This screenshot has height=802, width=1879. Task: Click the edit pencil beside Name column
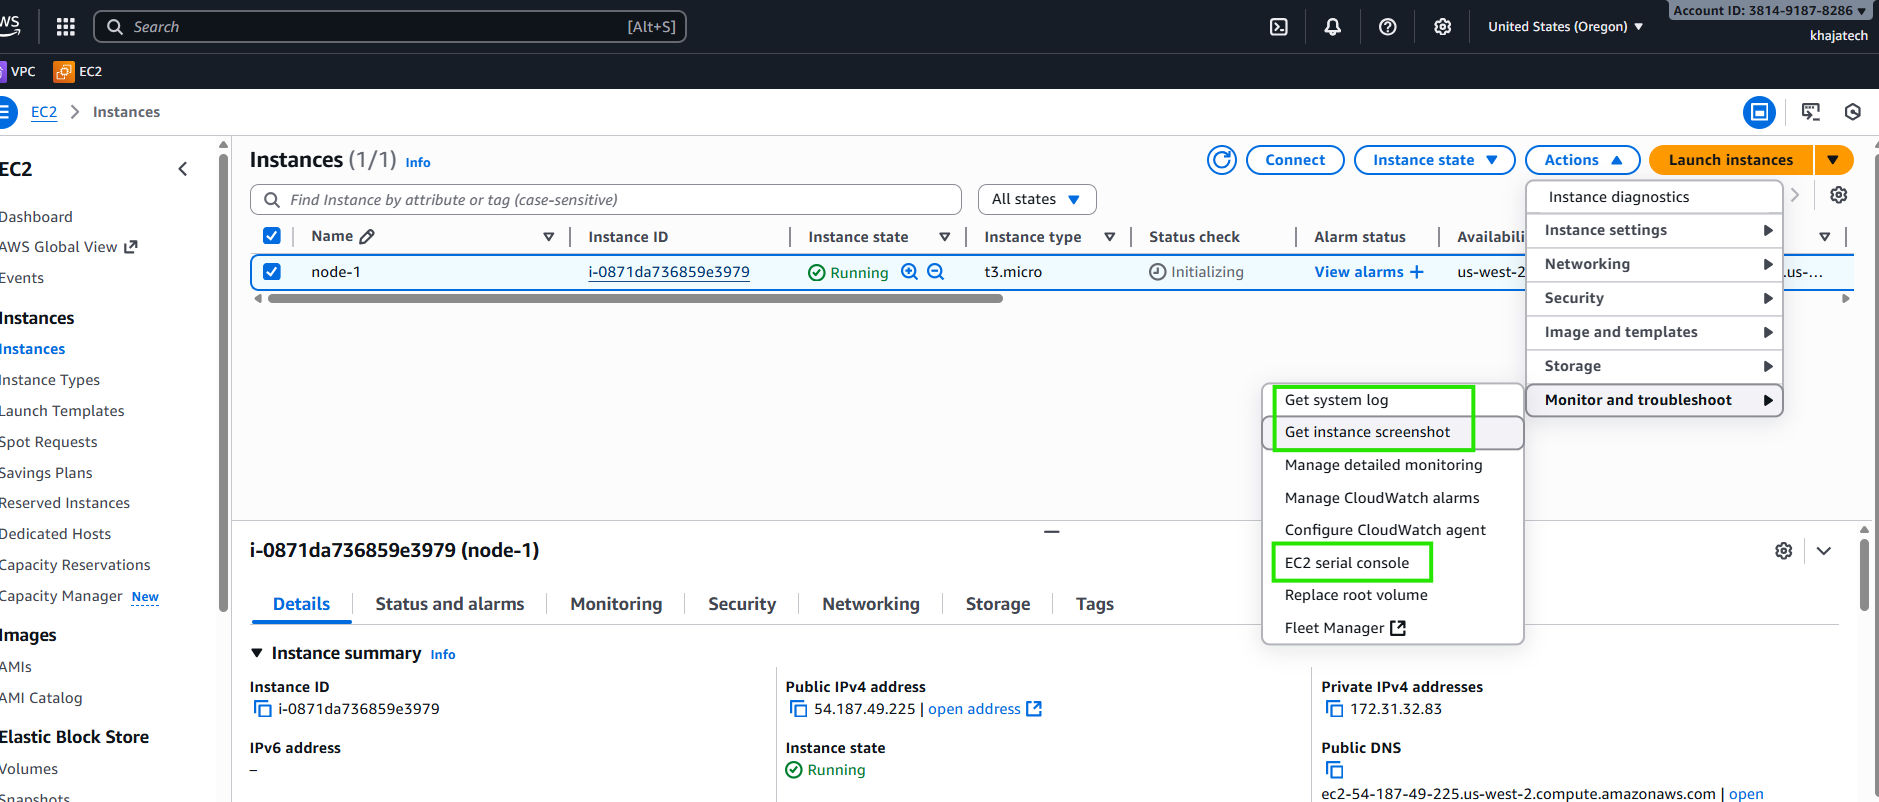point(367,237)
